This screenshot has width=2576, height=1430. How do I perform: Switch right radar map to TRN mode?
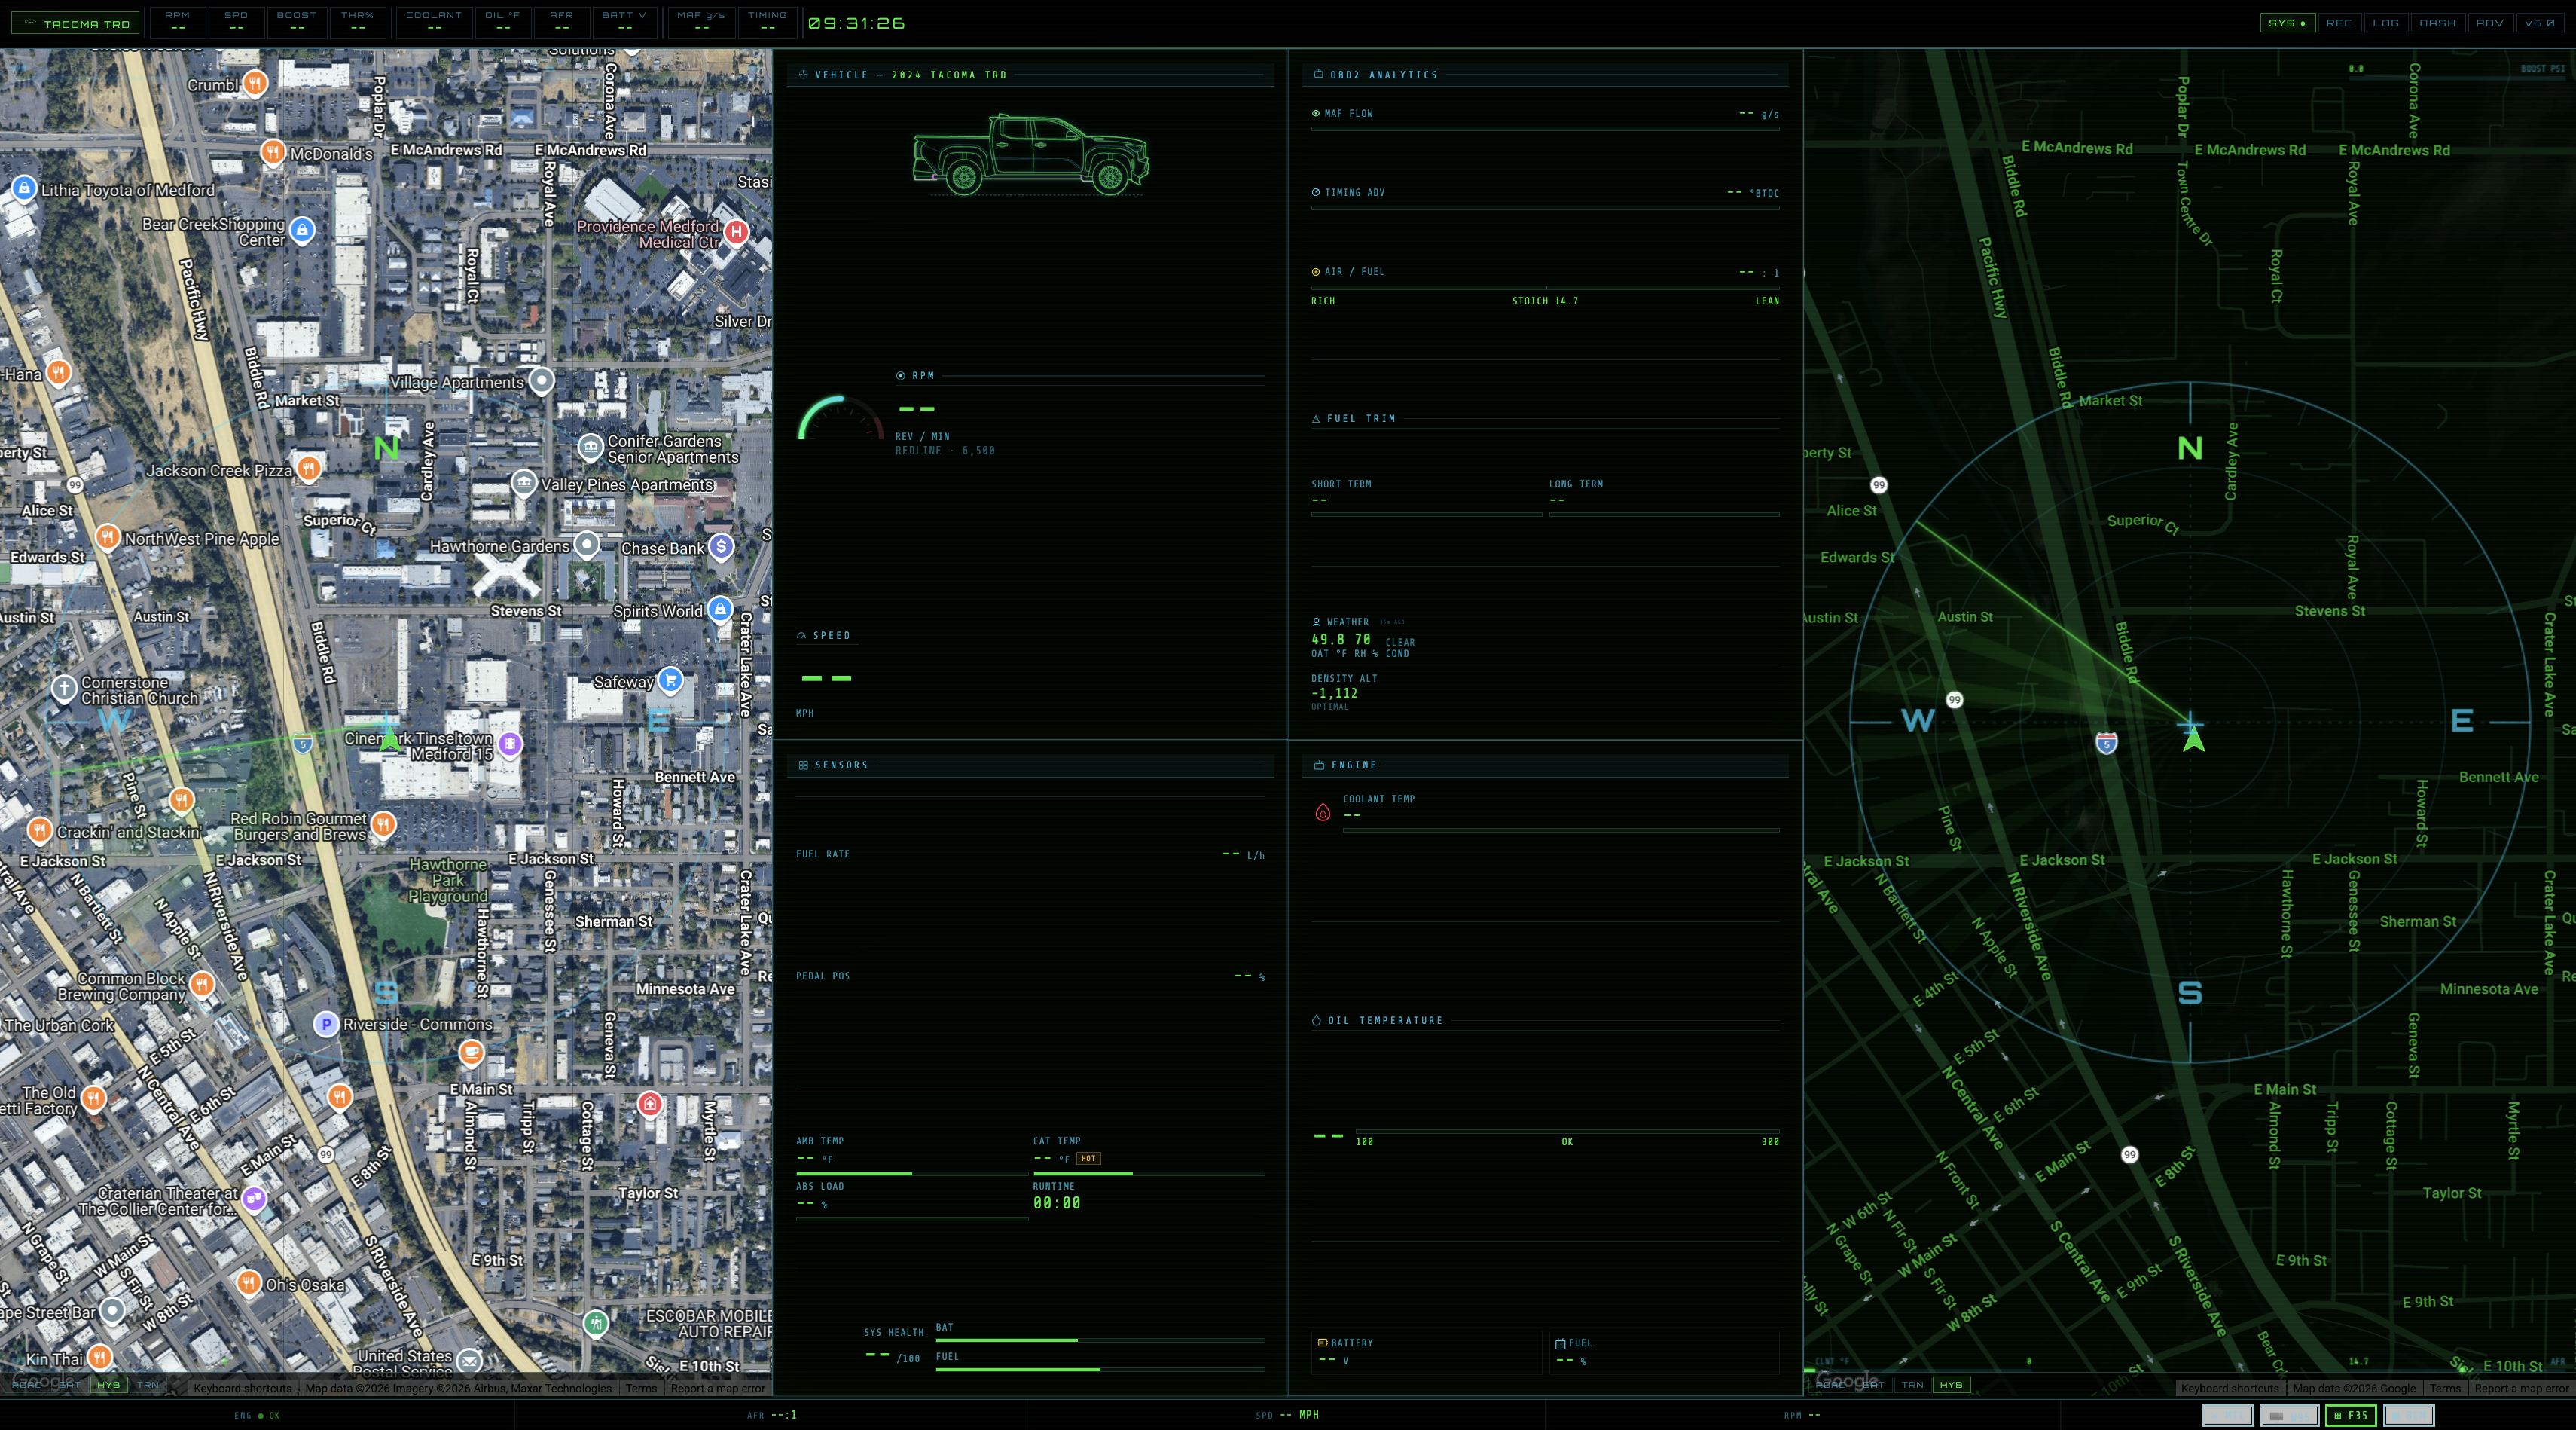tap(1912, 1385)
